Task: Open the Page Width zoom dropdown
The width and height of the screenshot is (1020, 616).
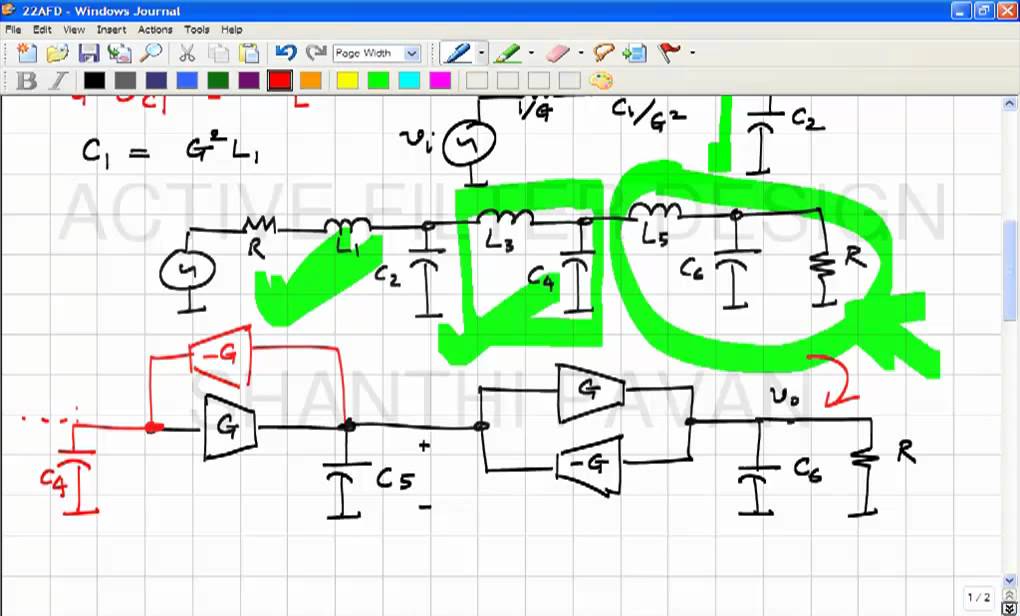Action: click(x=412, y=53)
